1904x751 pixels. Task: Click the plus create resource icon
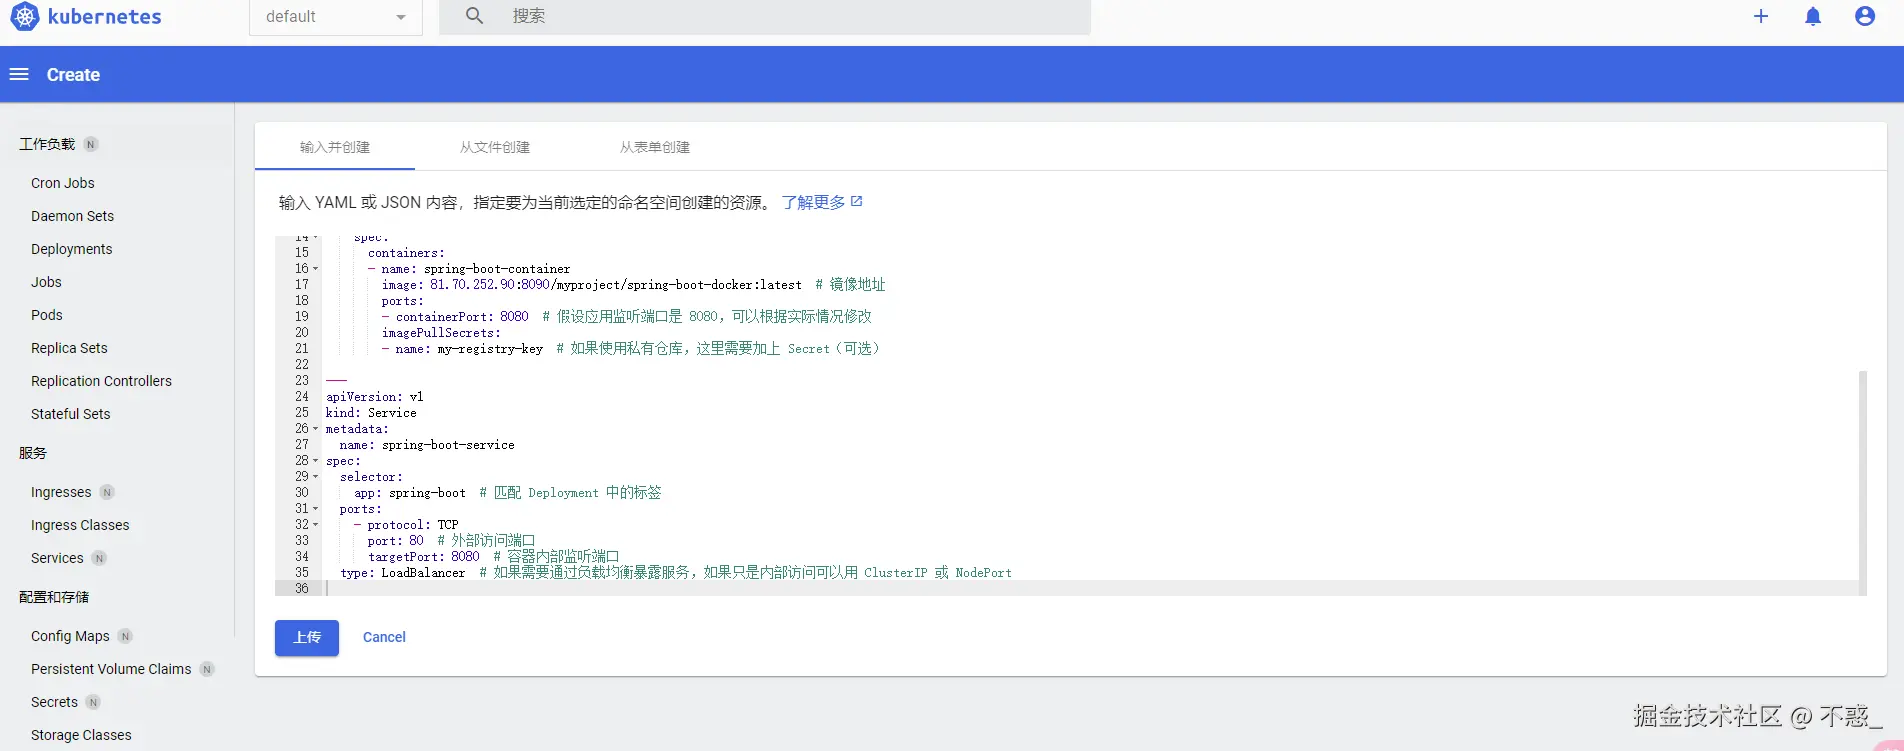pyautogui.click(x=1761, y=16)
